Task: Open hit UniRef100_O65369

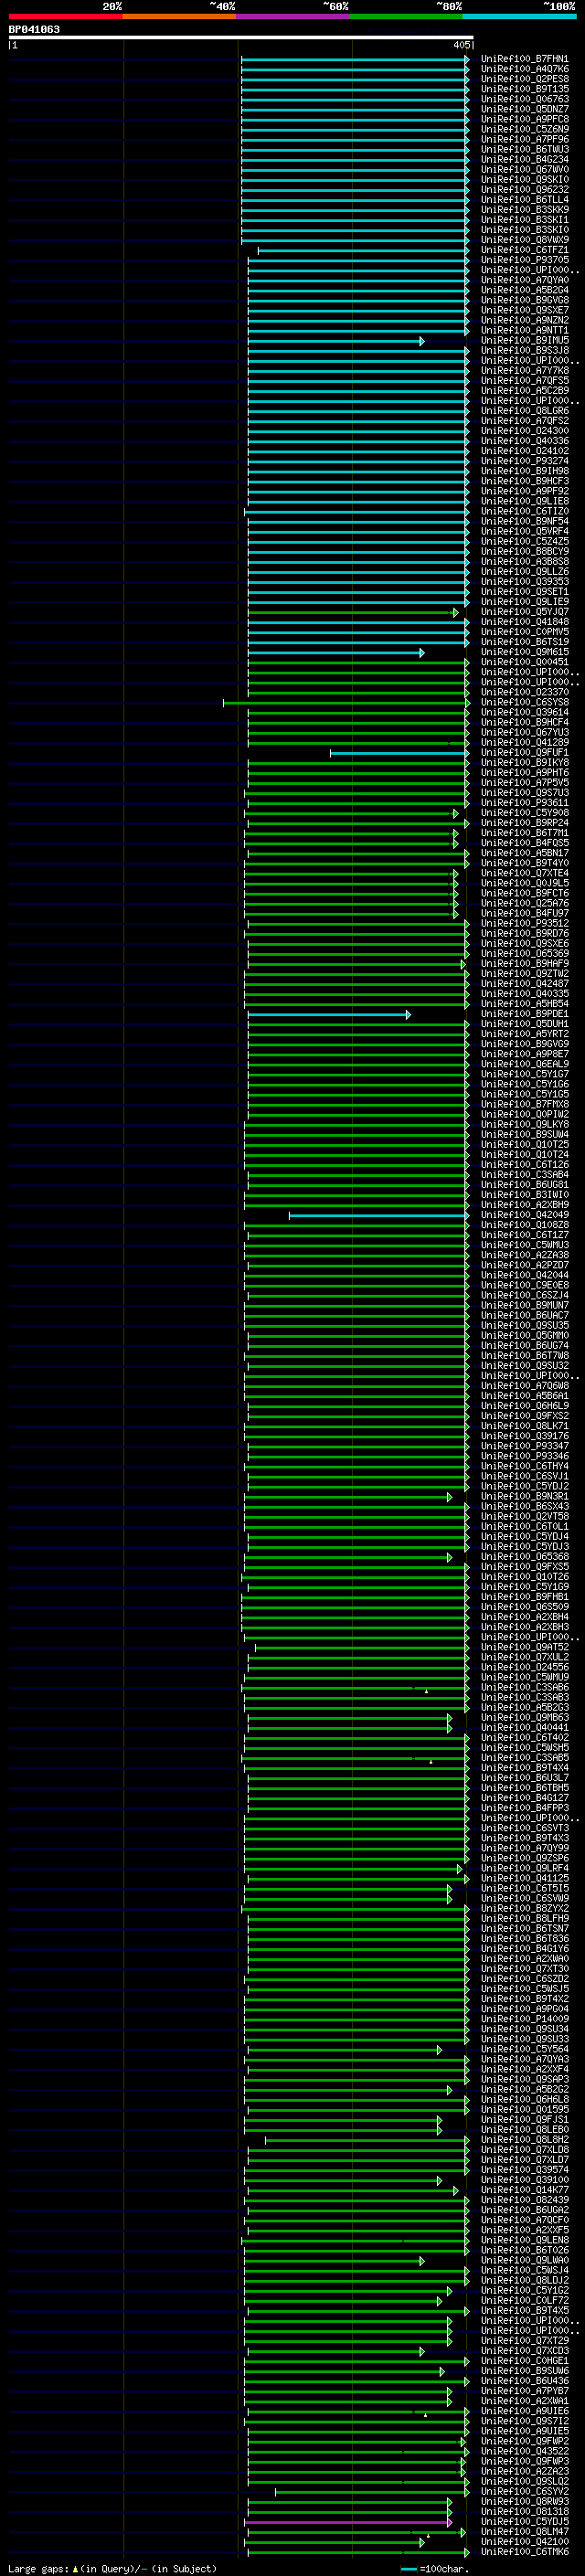Action: pos(524,953)
